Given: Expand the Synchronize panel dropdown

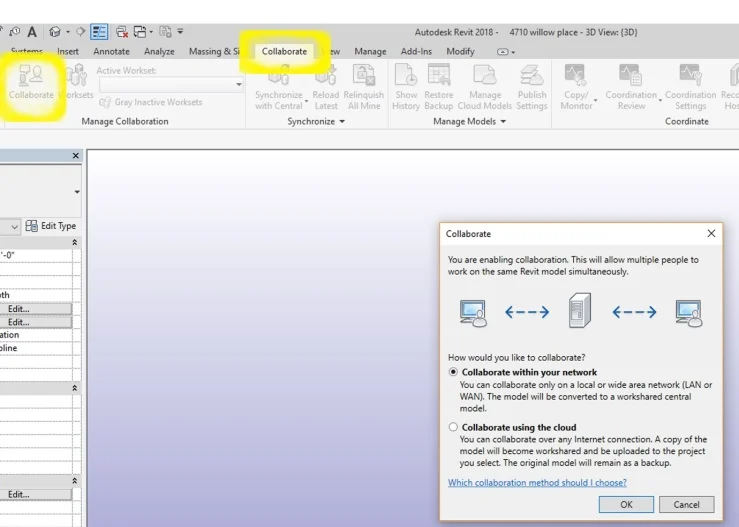Looking at the screenshot, I should [342, 122].
